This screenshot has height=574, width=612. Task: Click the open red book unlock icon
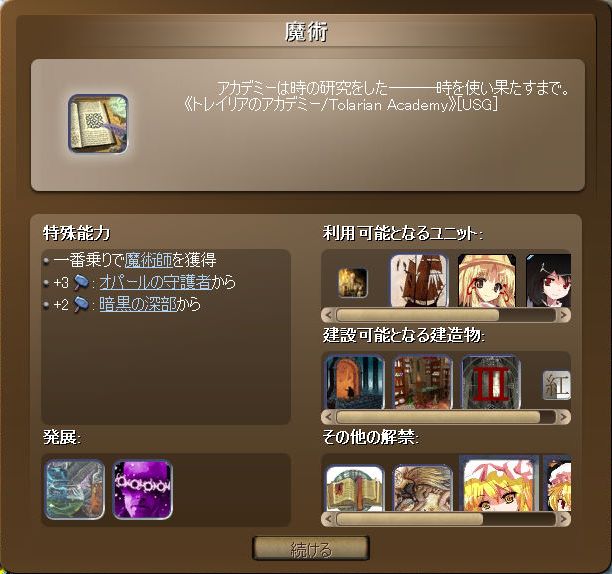point(355,488)
